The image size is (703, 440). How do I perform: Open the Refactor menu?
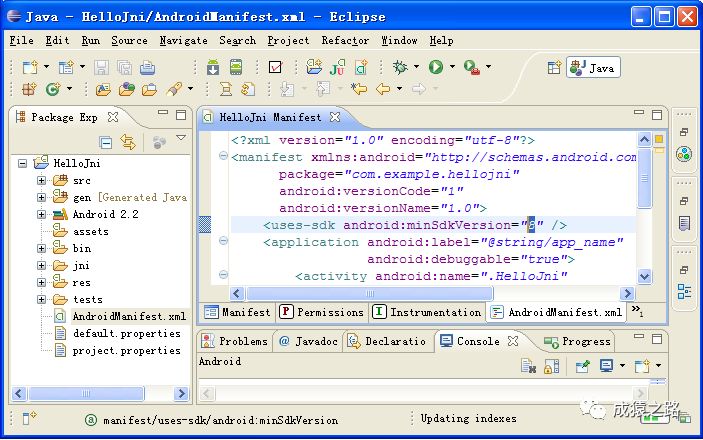(x=345, y=40)
